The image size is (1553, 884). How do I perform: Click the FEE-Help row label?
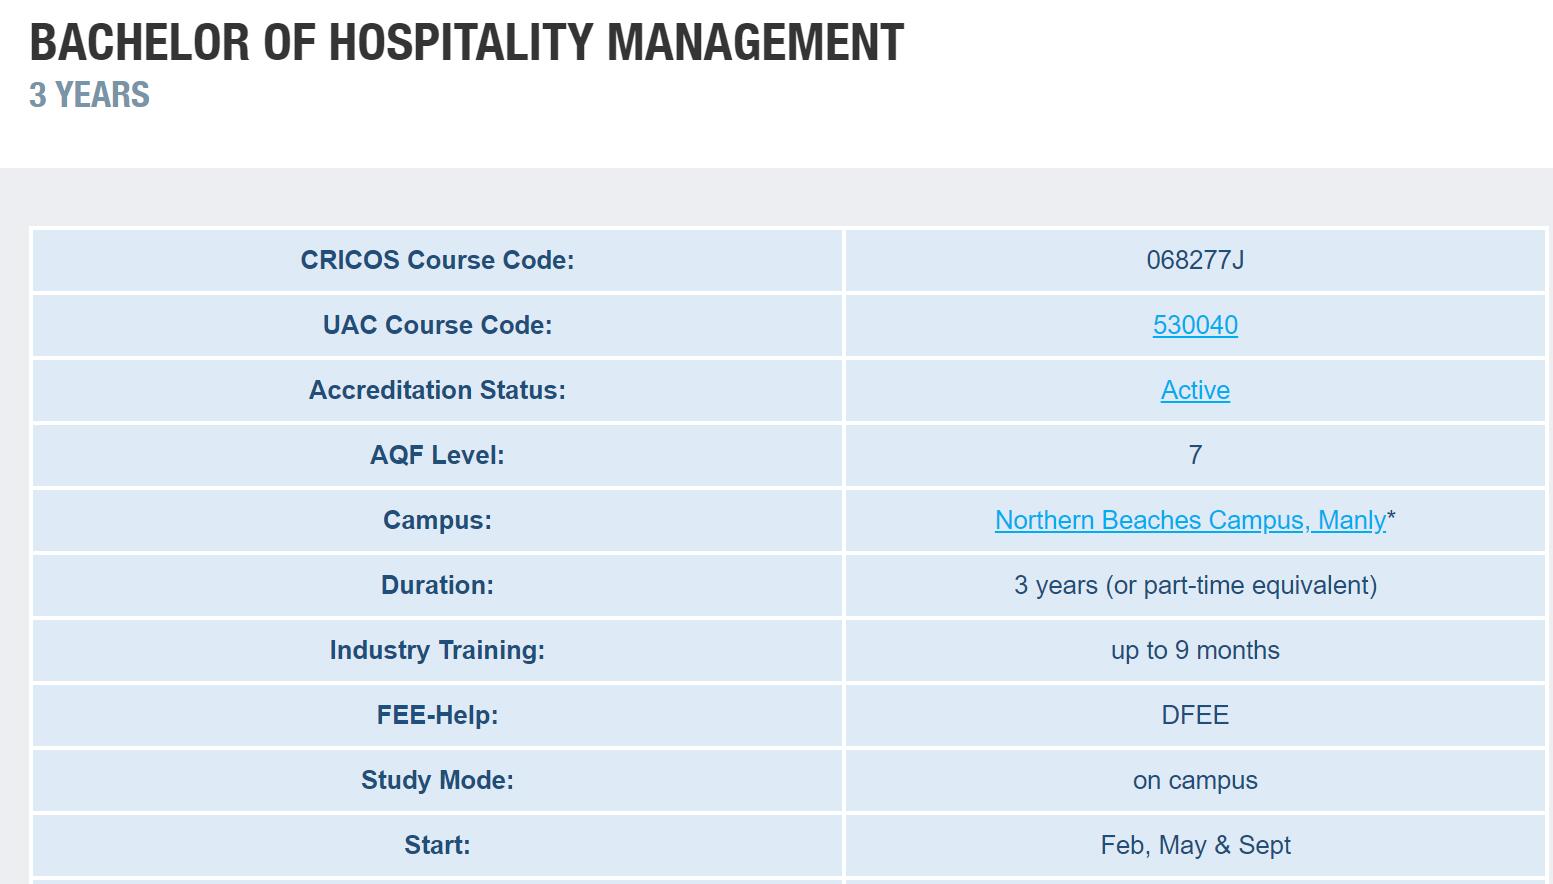[437, 715]
